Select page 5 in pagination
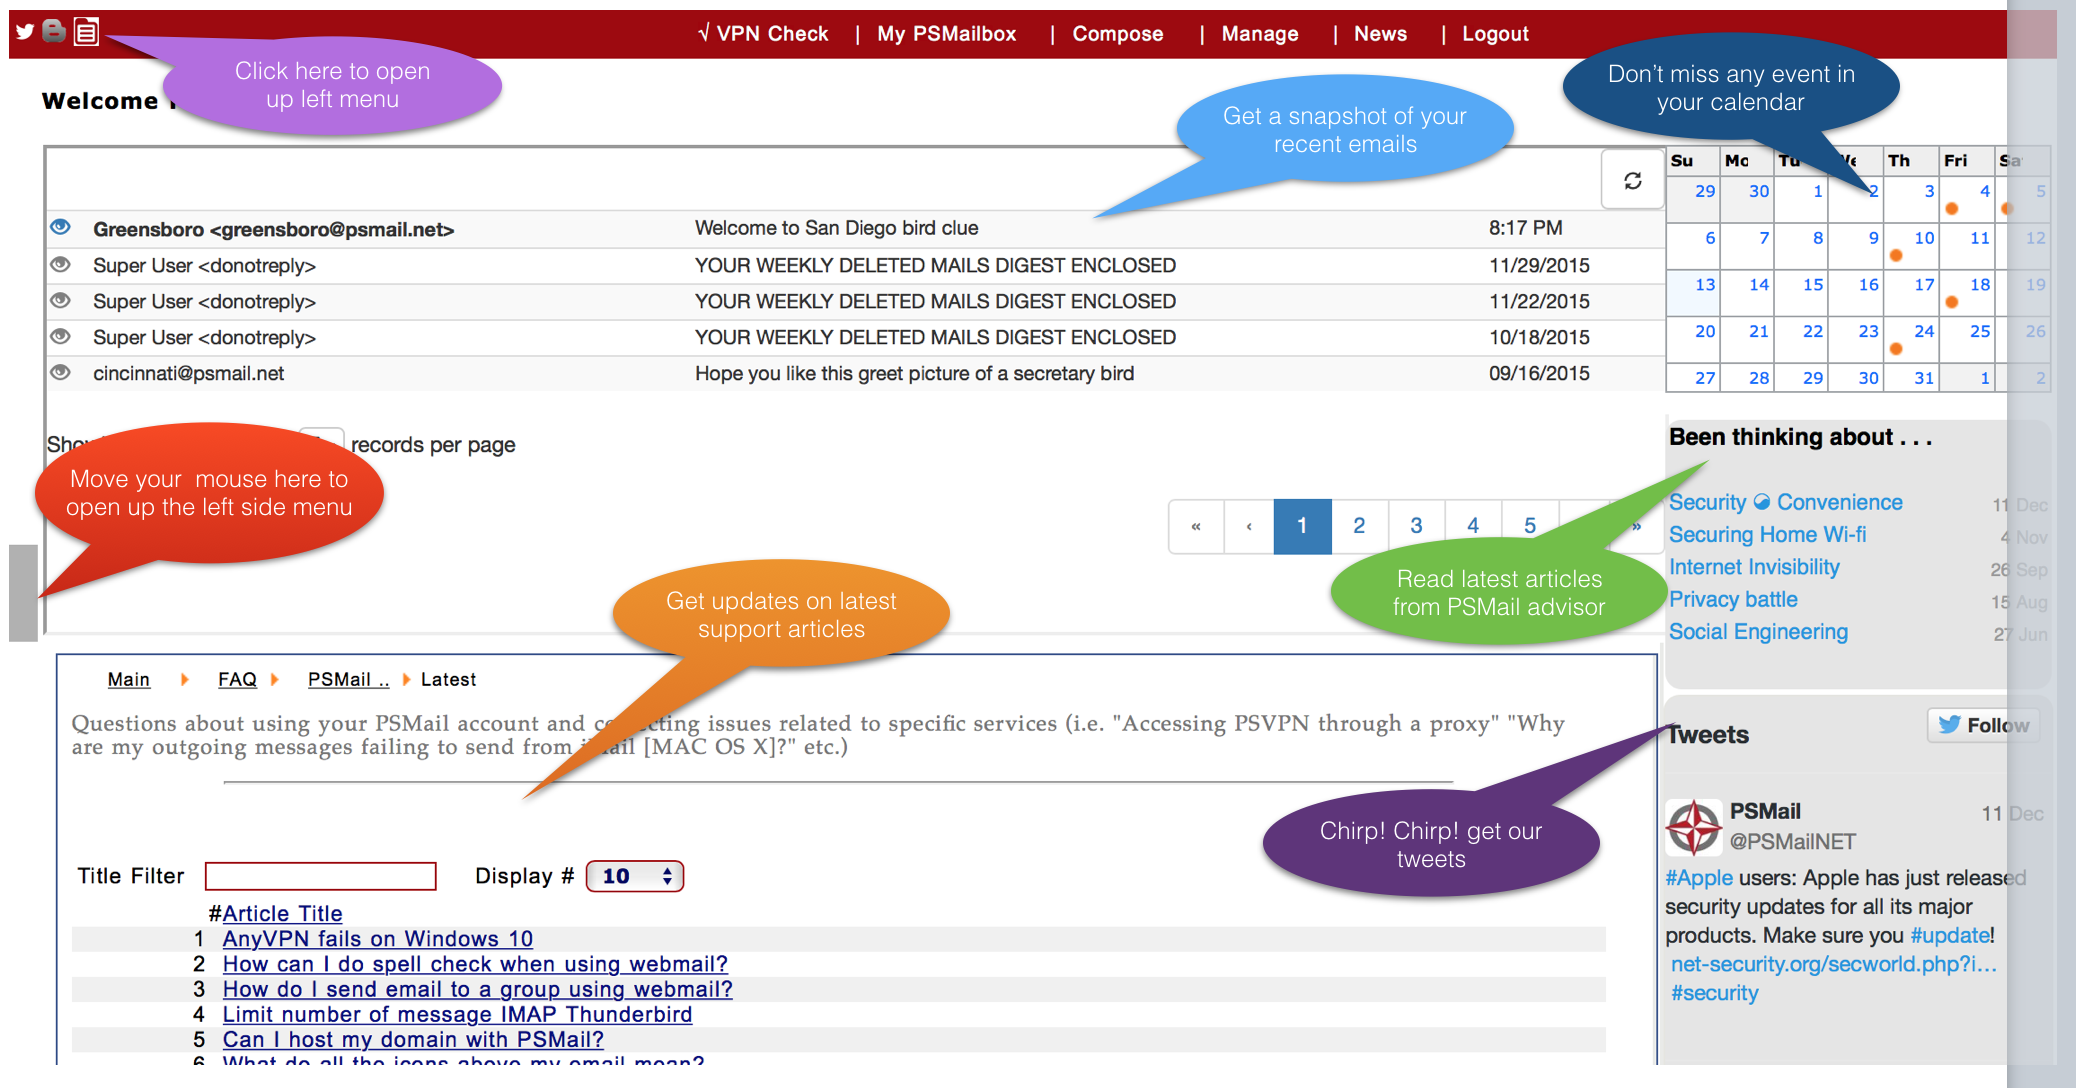The width and height of the screenshot is (2076, 1088). 1530,526
